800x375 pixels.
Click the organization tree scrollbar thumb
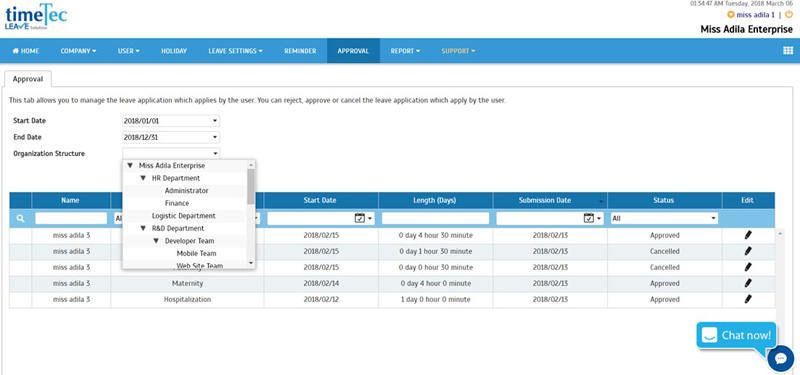coord(251,186)
